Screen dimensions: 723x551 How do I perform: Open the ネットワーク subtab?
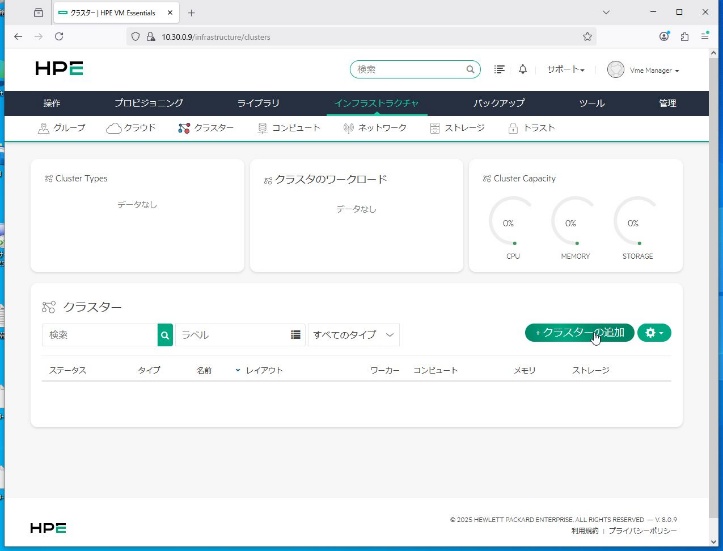[375, 128]
